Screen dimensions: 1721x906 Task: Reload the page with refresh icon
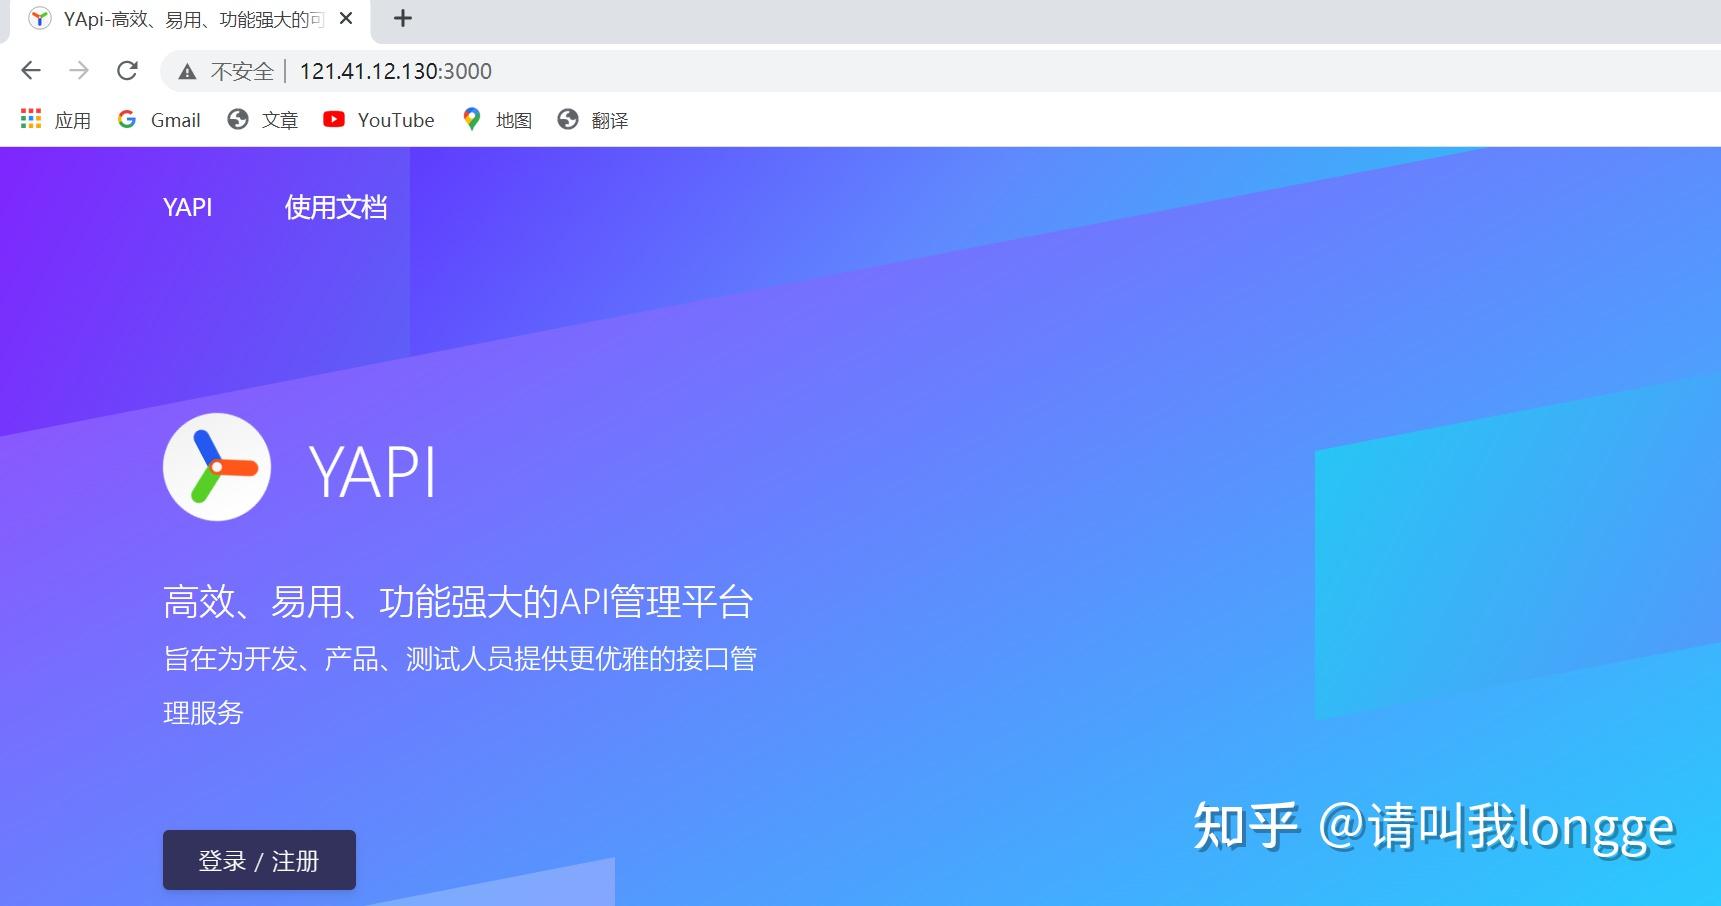[127, 70]
